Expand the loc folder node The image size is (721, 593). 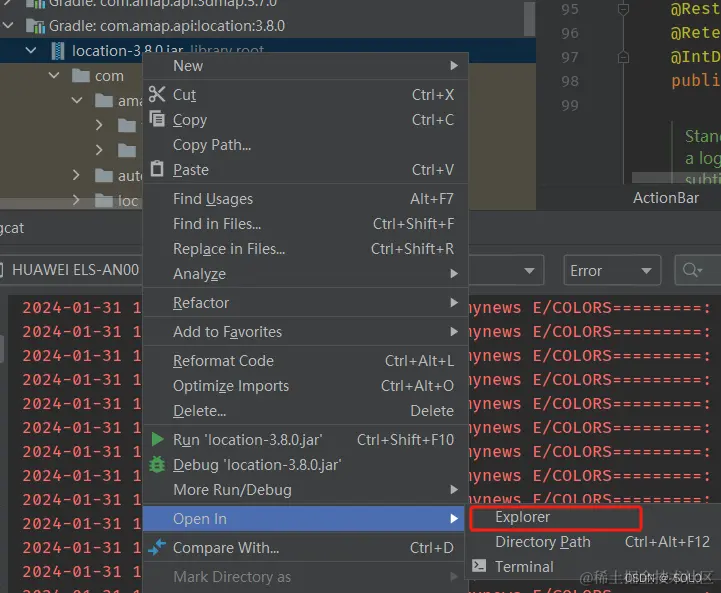[x=76, y=200]
